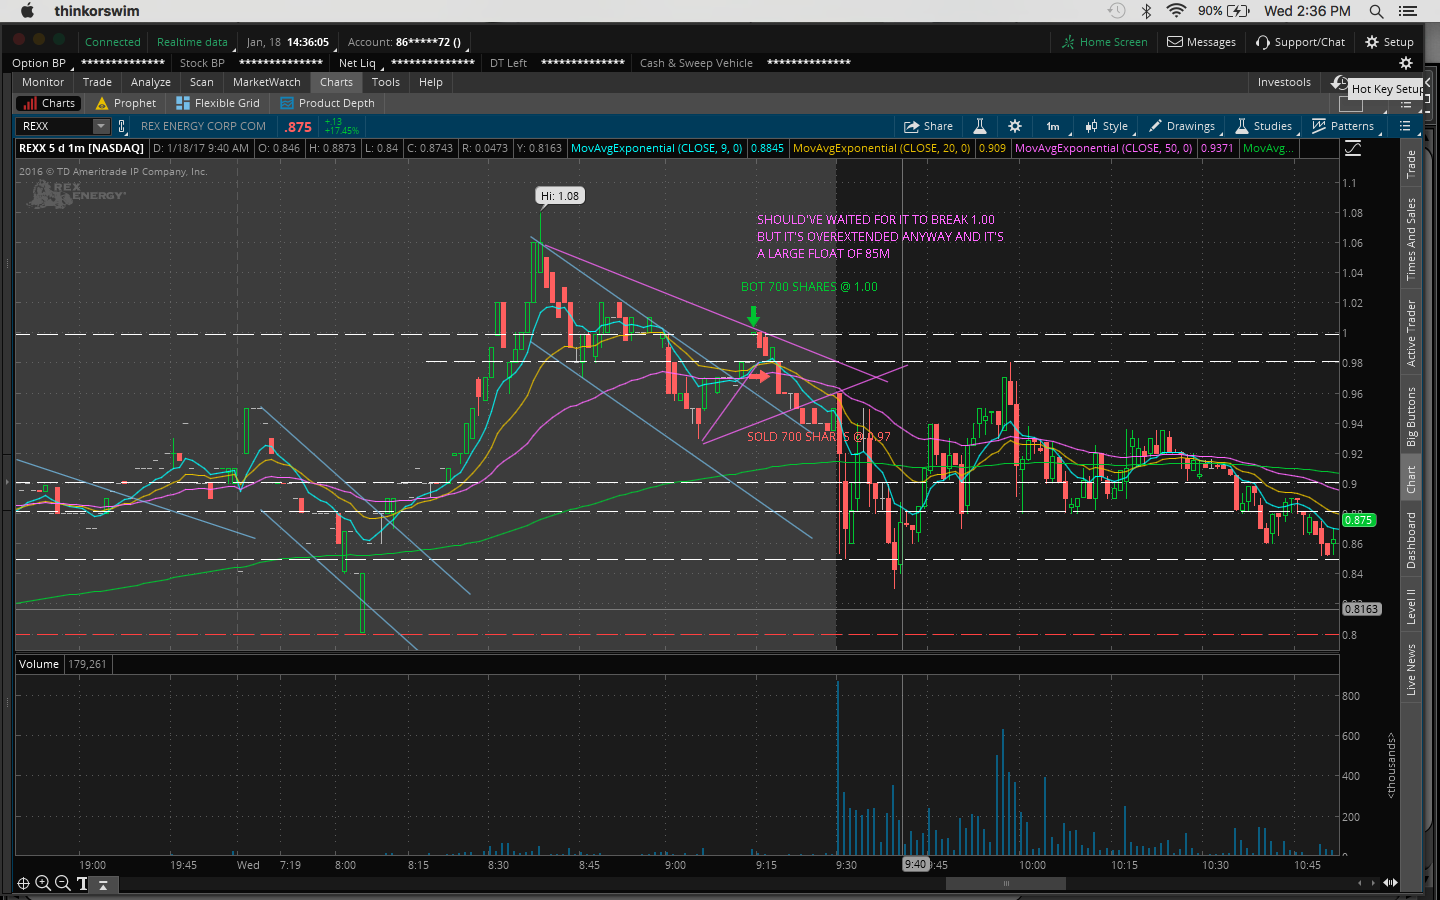Open the 1m timeframe selector

(x=1053, y=126)
